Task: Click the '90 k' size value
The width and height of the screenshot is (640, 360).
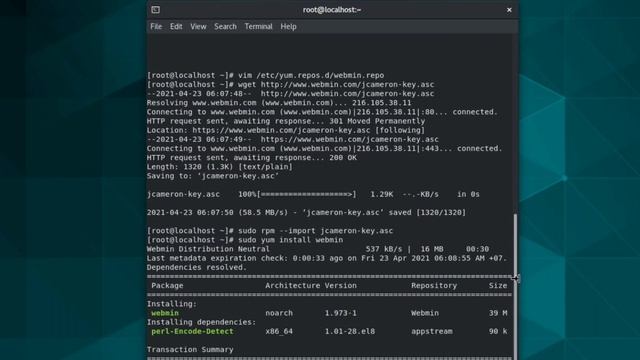Action: click(498, 331)
